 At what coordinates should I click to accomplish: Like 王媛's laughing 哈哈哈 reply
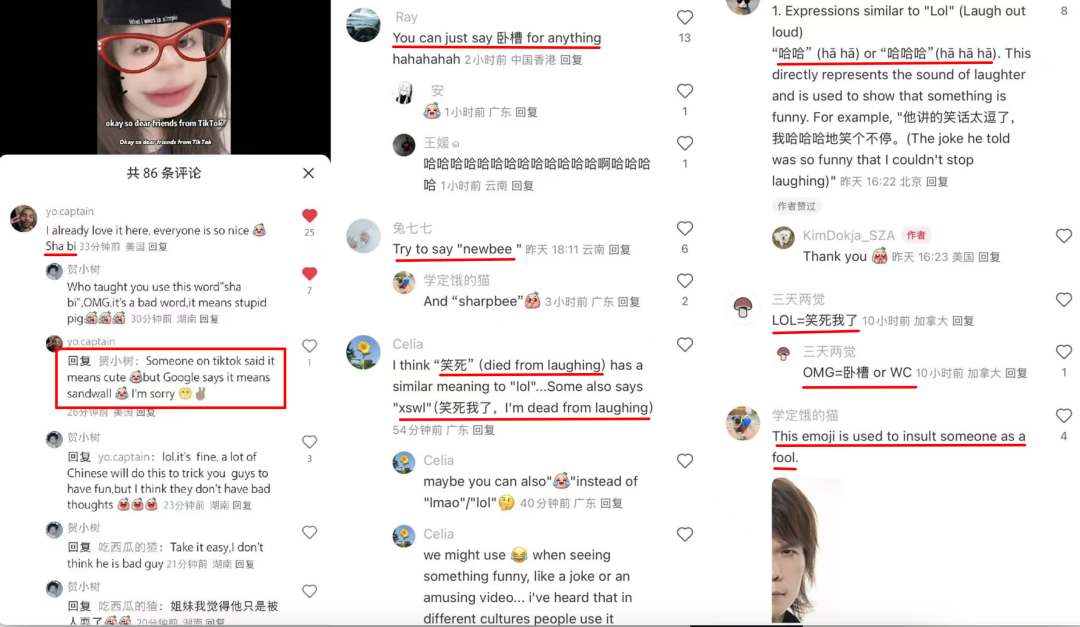pos(685,143)
